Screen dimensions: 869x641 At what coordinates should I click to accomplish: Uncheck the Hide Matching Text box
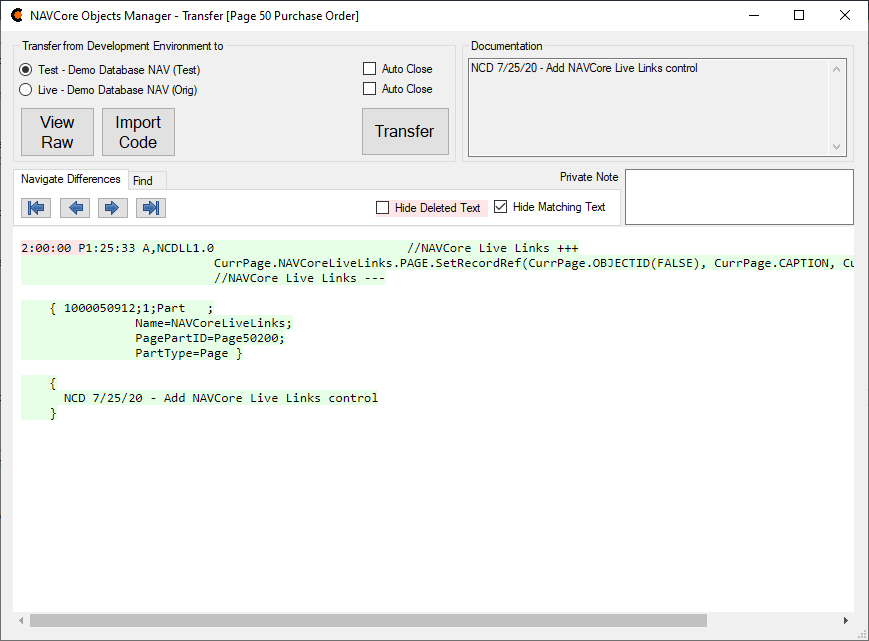click(501, 207)
